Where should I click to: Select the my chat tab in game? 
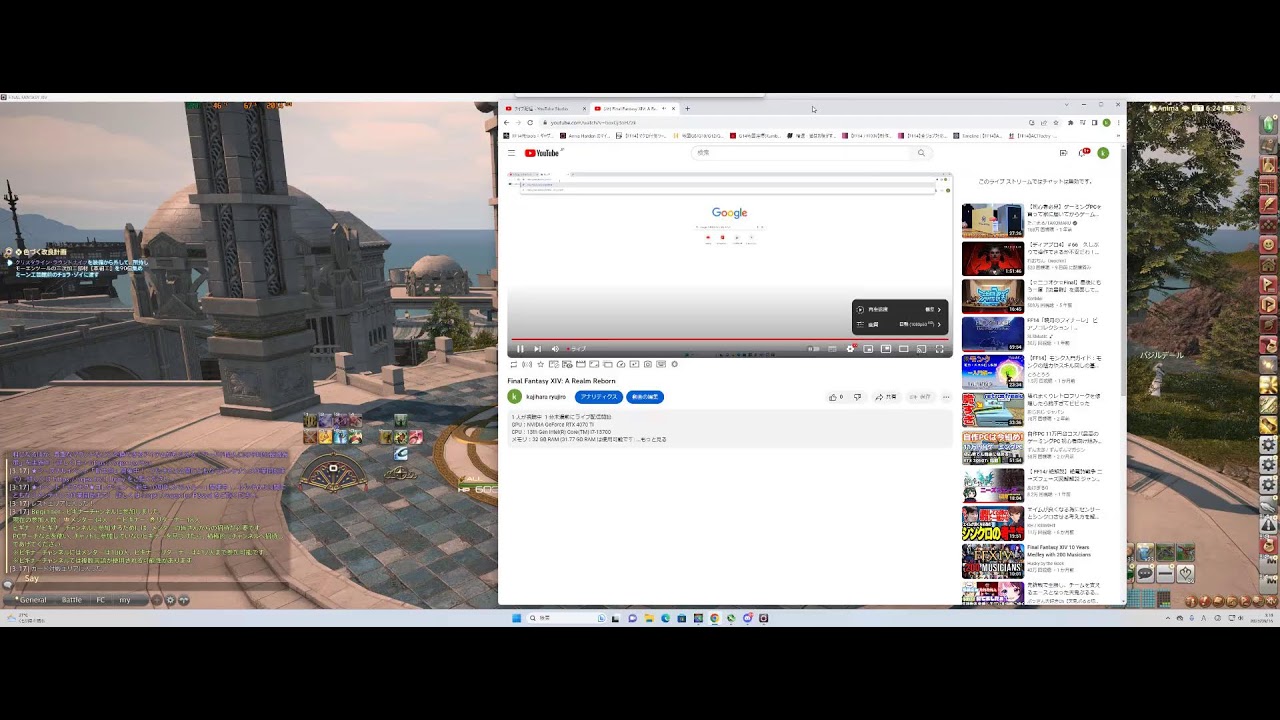pyautogui.click(x=125, y=600)
